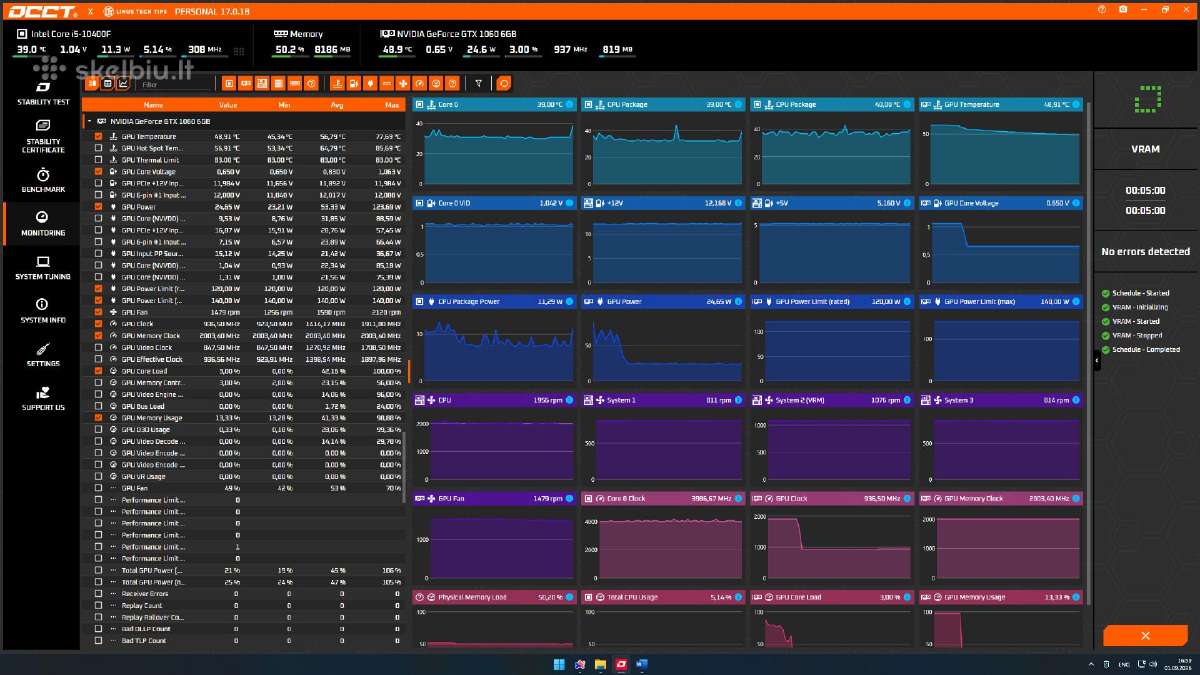Click the 'No errors detected' status text
This screenshot has width=1200, height=675.
[x=1145, y=251]
